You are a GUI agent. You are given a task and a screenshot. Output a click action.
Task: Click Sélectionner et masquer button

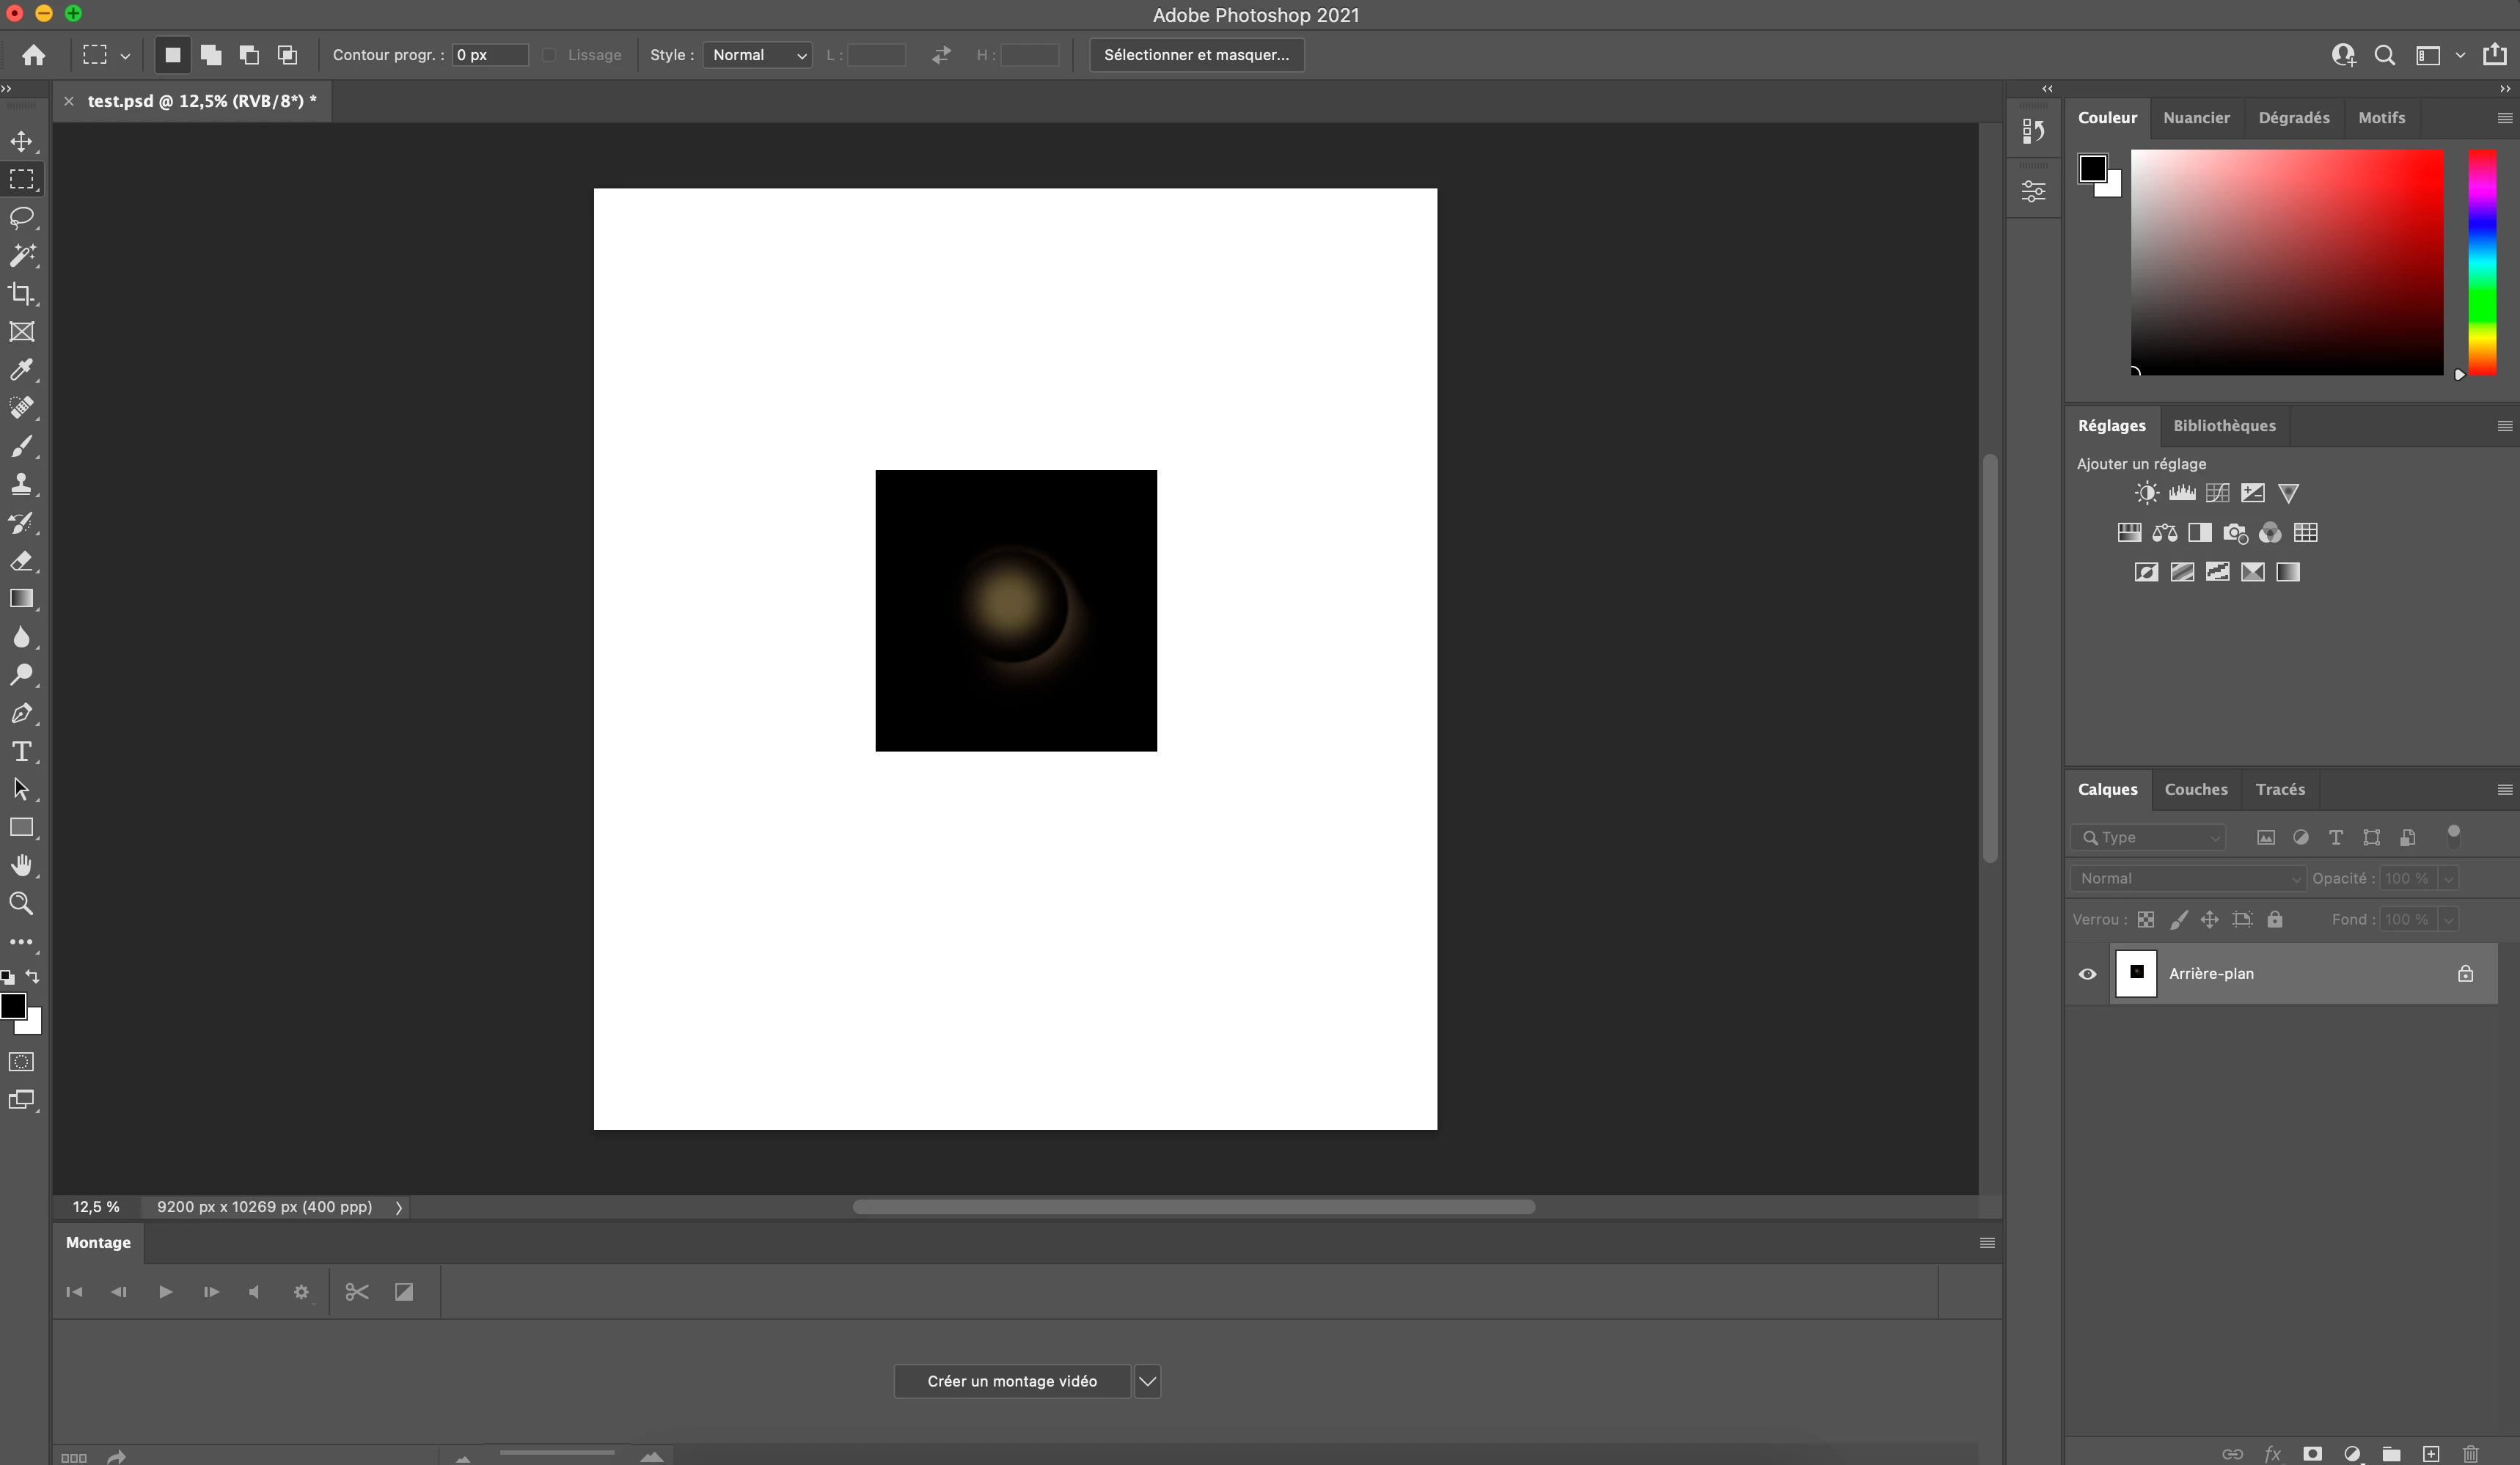[1196, 55]
